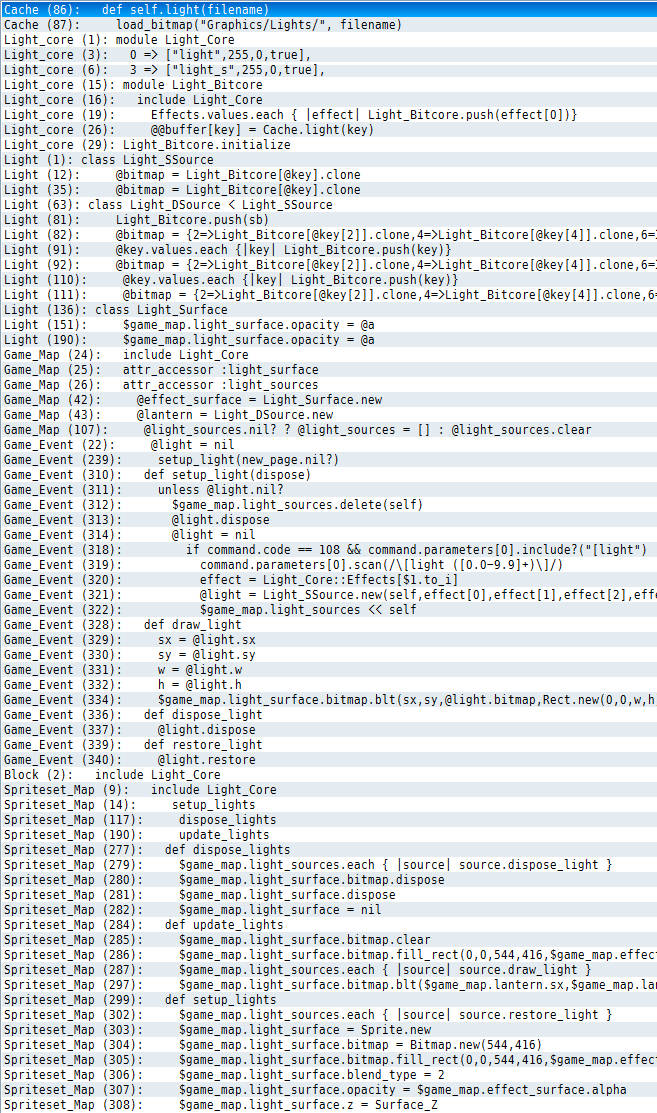Select Spriteset_Map (190) update_lights row
The image size is (657, 1113).
pyautogui.click(x=328, y=835)
